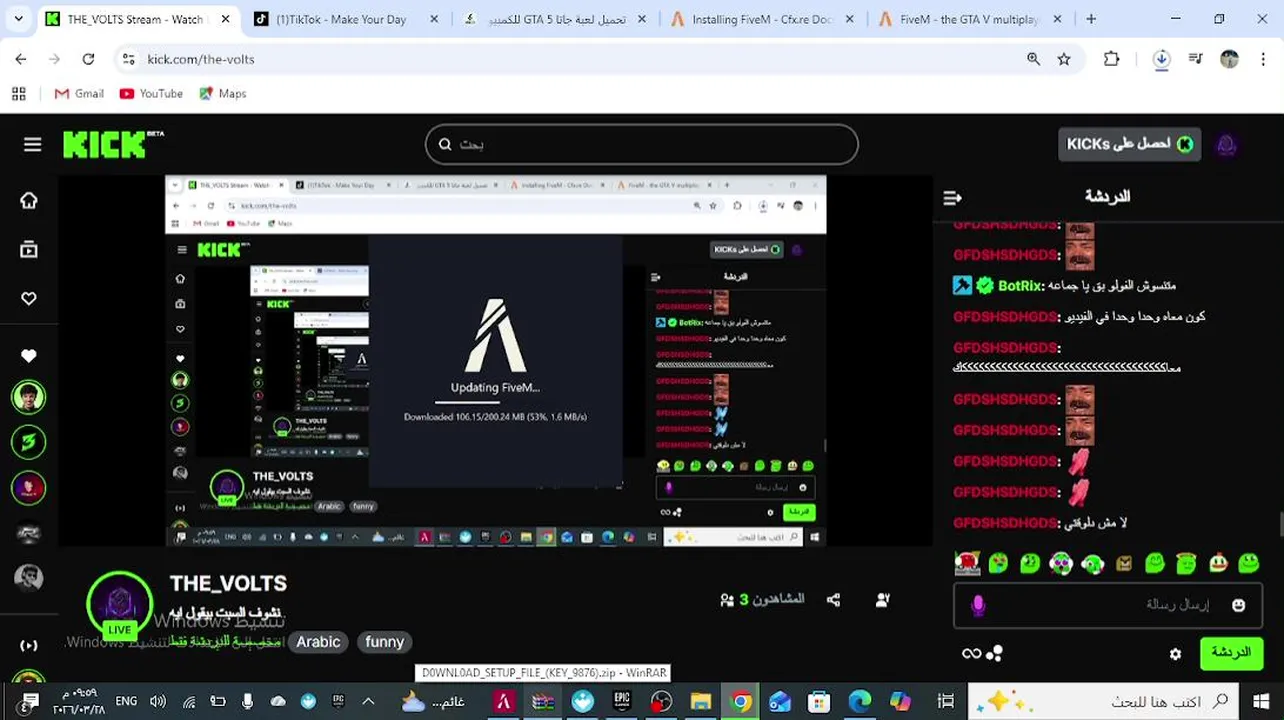1284x720 pixels.
Task: Click the live stream video player
Action: (x=496, y=361)
